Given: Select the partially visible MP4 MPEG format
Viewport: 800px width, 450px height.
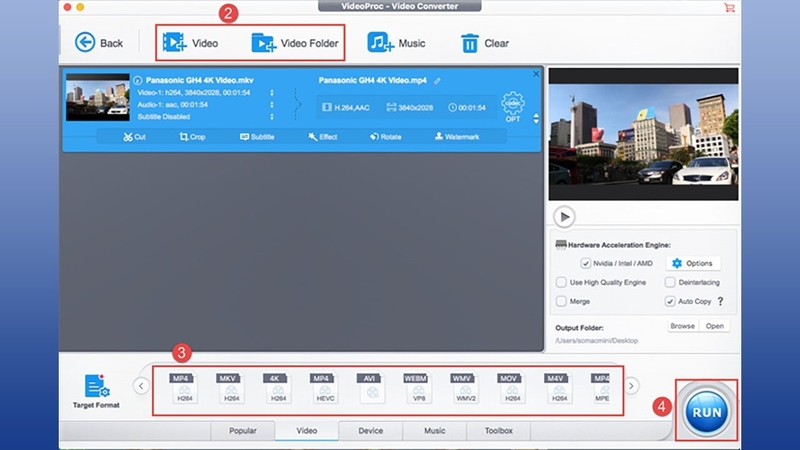Looking at the screenshot, I should [601, 388].
